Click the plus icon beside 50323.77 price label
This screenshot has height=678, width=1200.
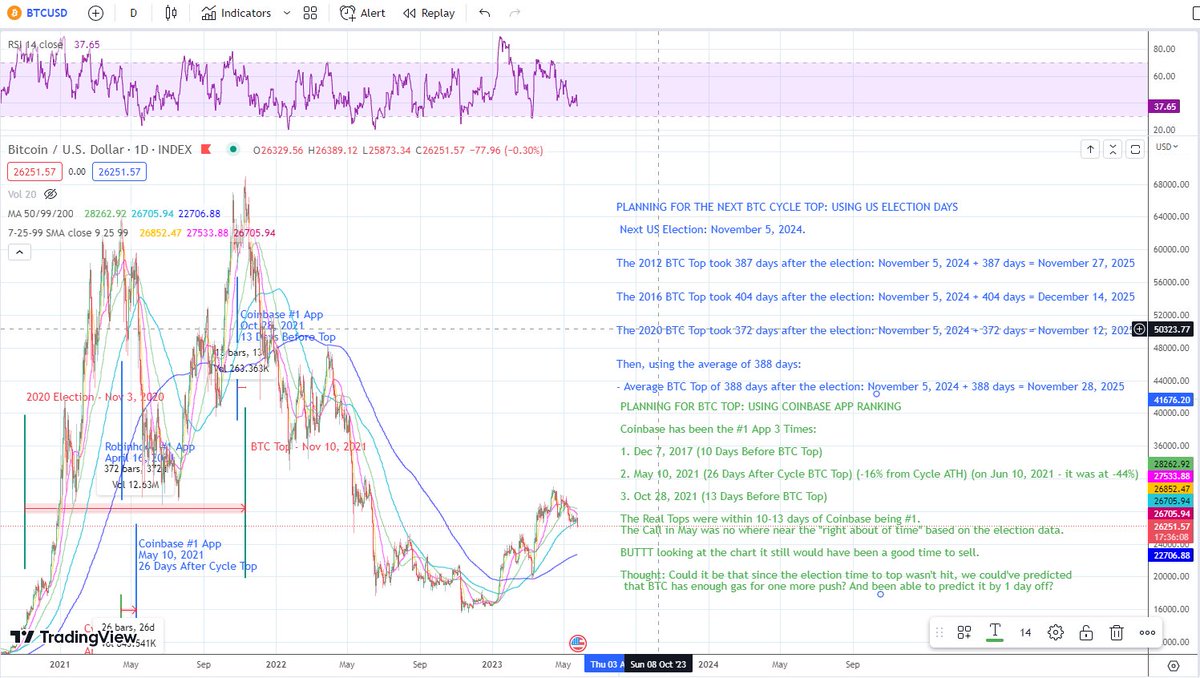pyautogui.click(x=1139, y=329)
